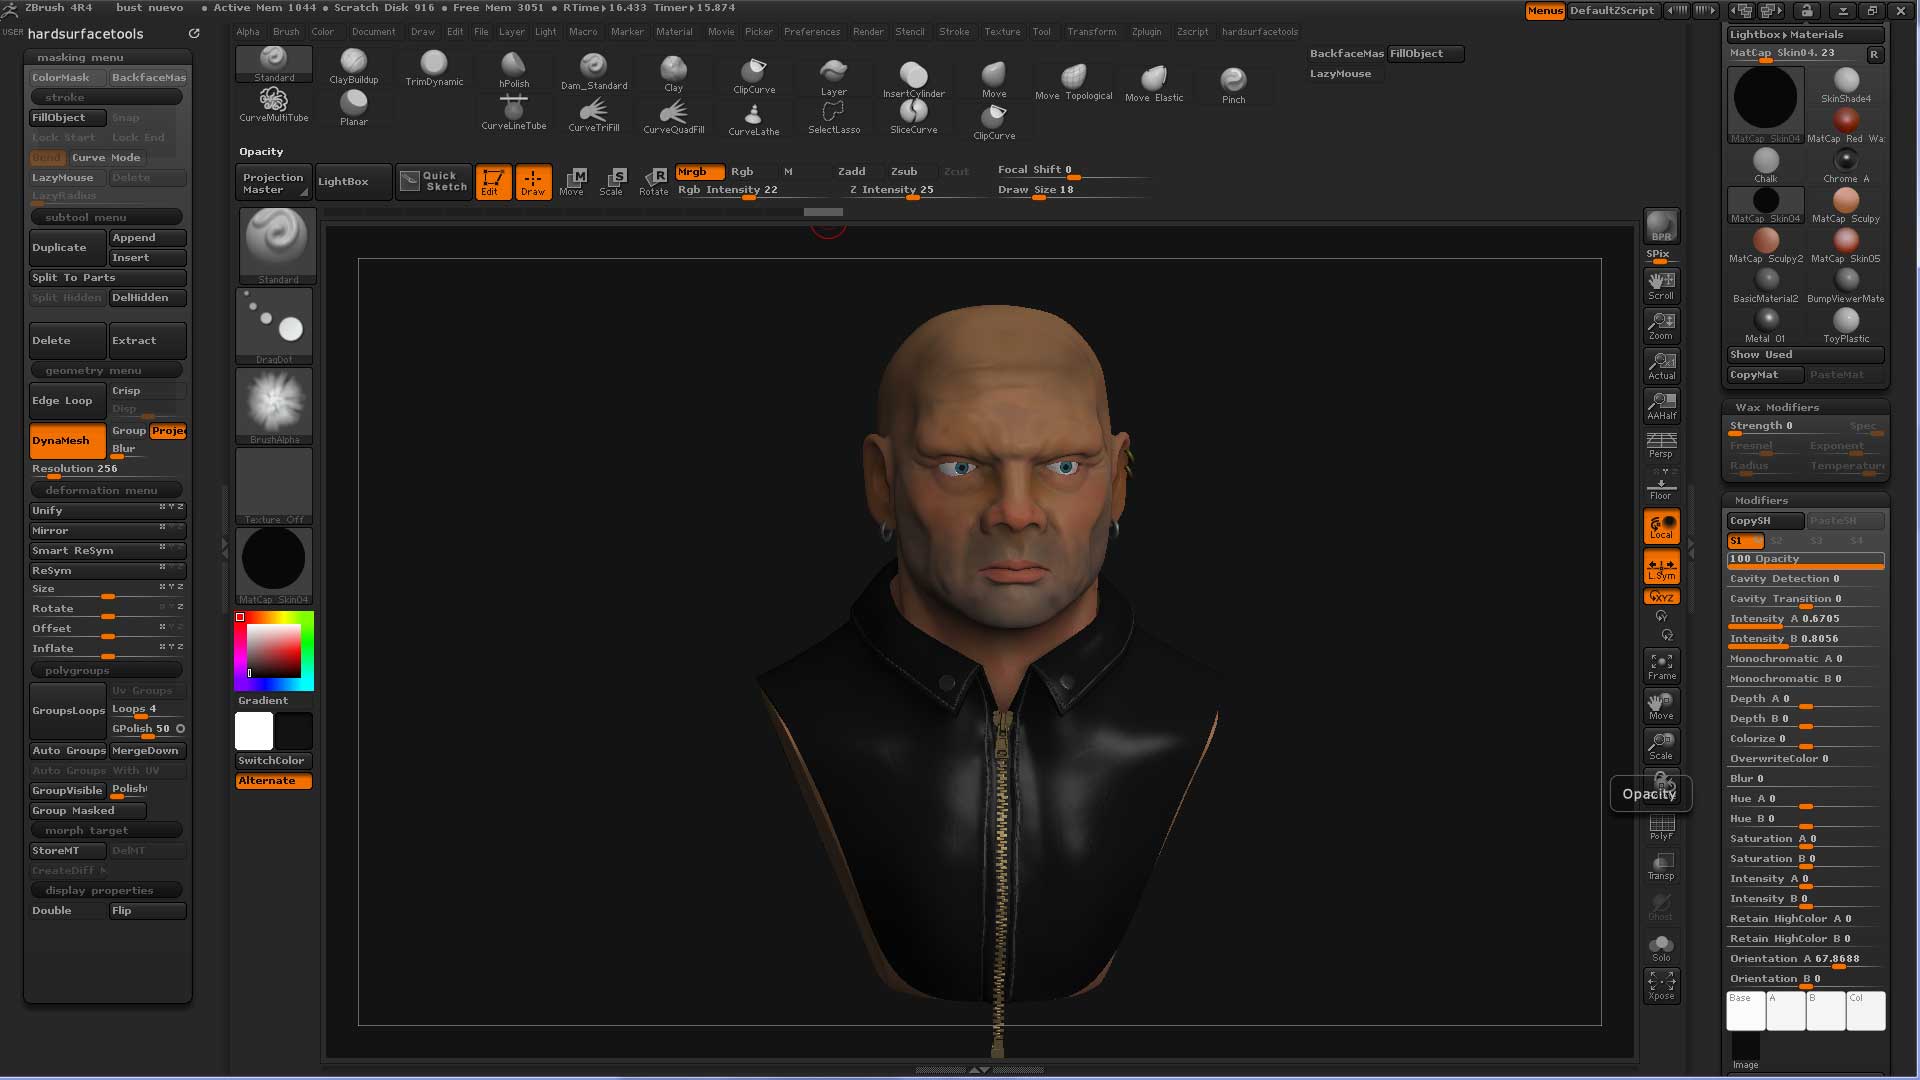Choose the Chrome A material
This screenshot has height=1080, width=1920.
click(x=1846, y=166)
